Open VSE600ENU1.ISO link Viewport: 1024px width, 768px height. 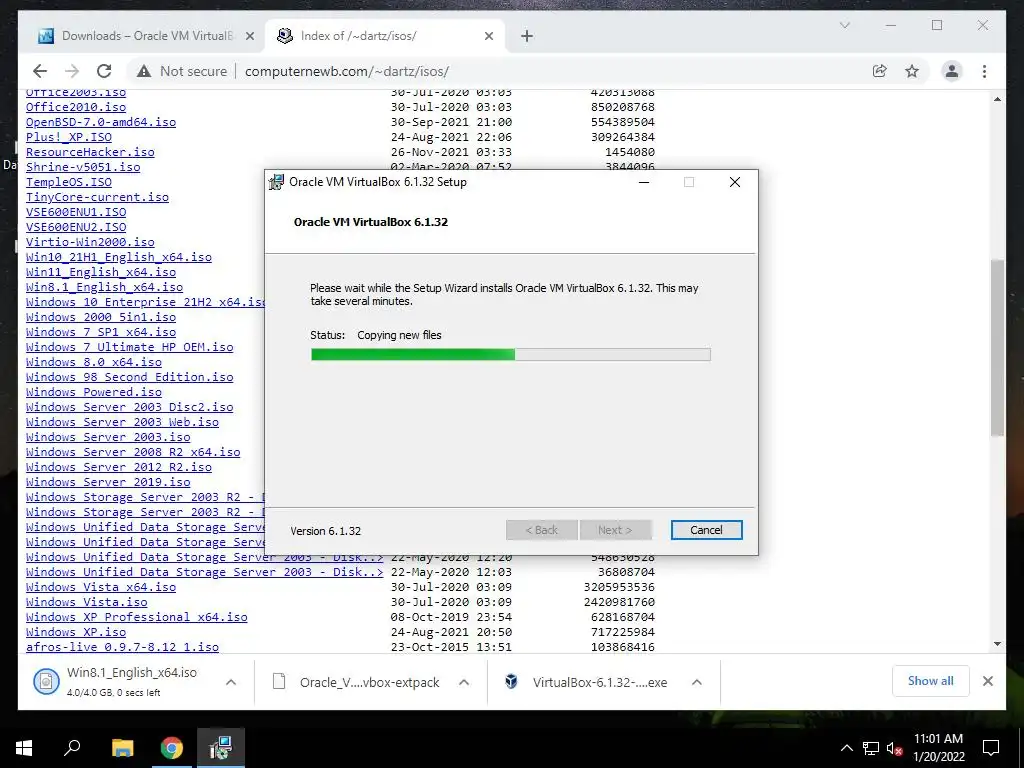pos(76,212)
